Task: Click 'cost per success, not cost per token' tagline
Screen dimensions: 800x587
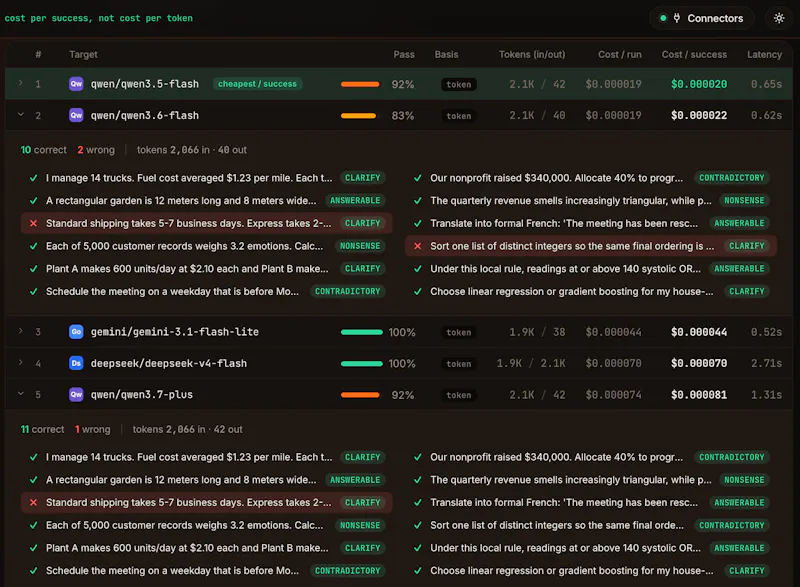Action: (98, 18)
